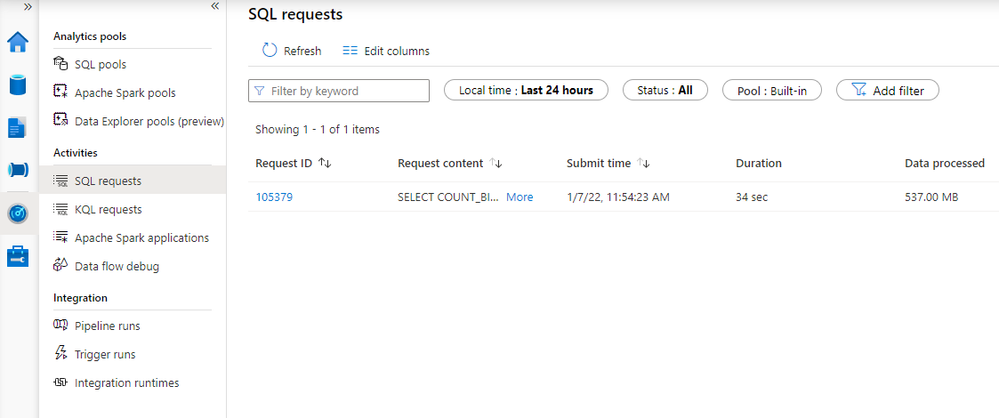Open the Status filter pill
Image resolution: width=999 pixels, height=418 pixels.
665,90
